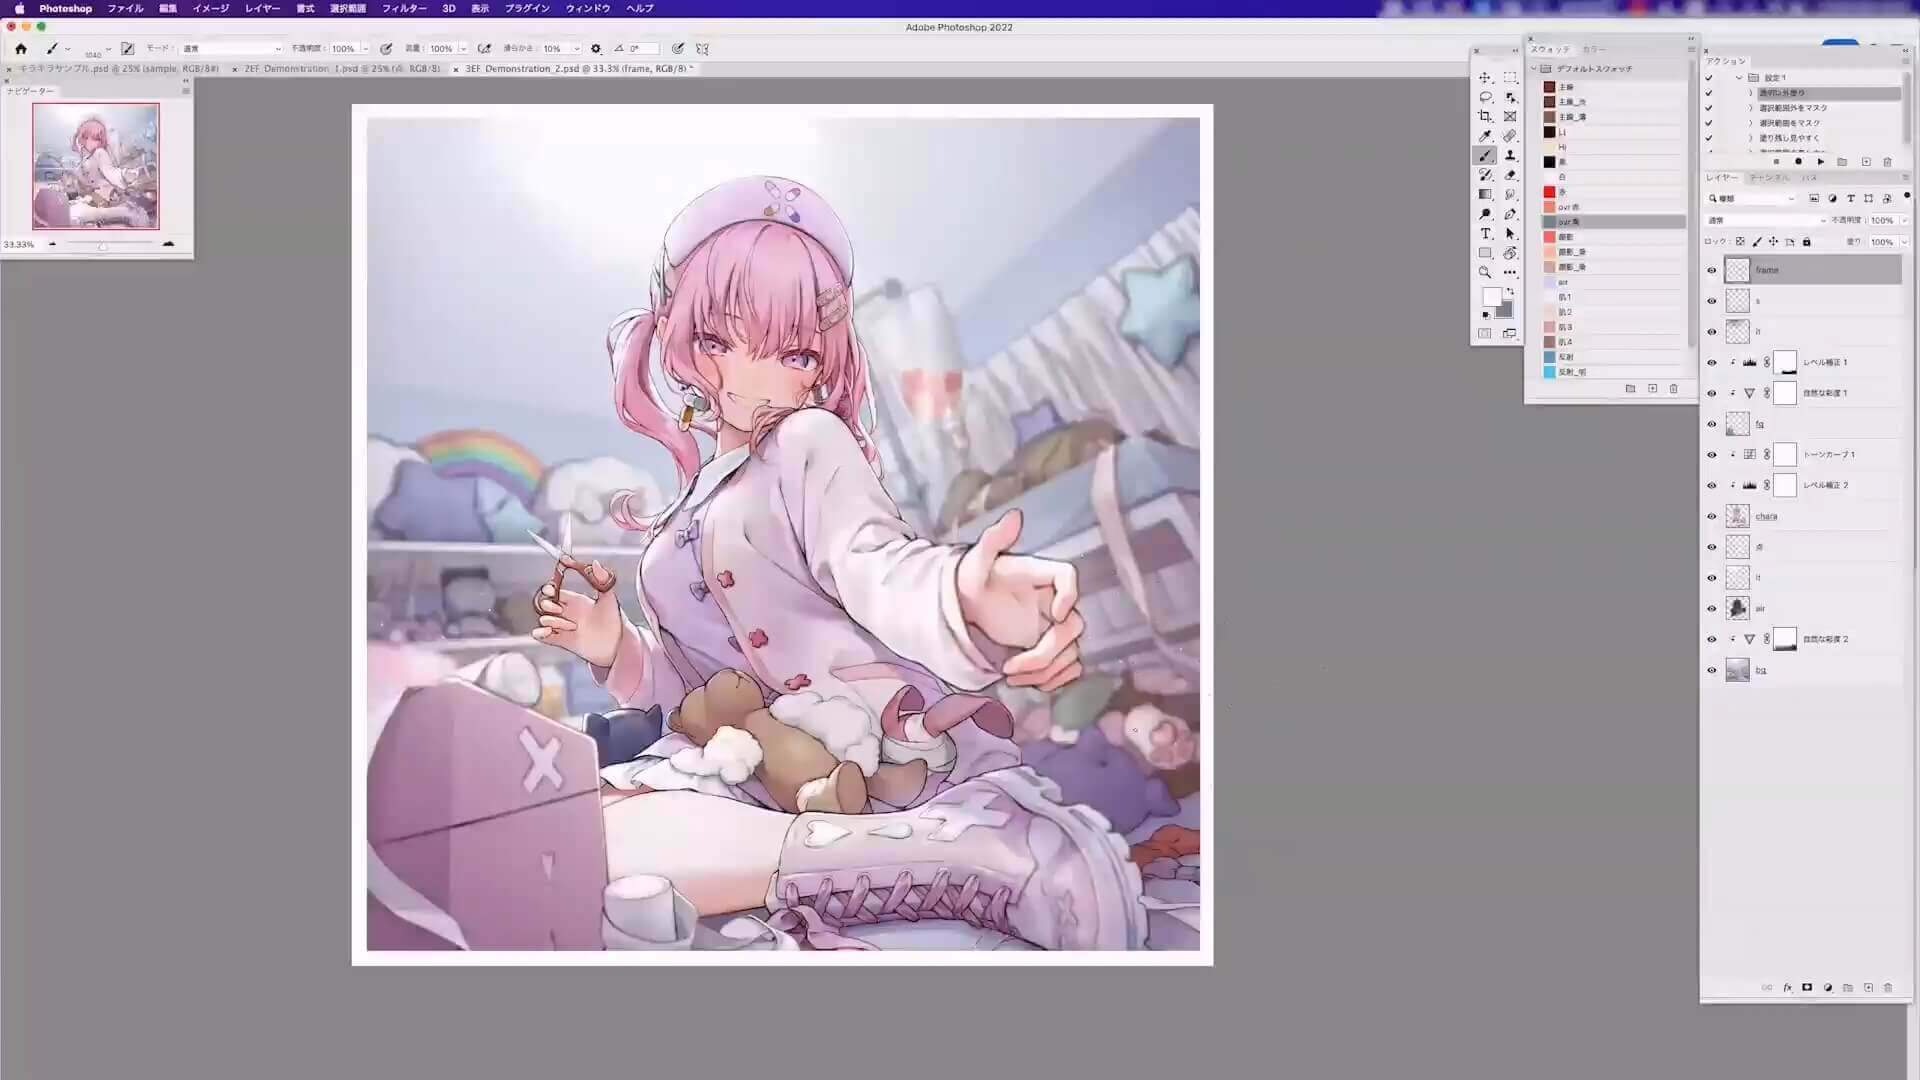Select the Gradient tool
The height and width of the screenshot is (1080, 1920).
pyautogui.click(x=1485, y=195)
